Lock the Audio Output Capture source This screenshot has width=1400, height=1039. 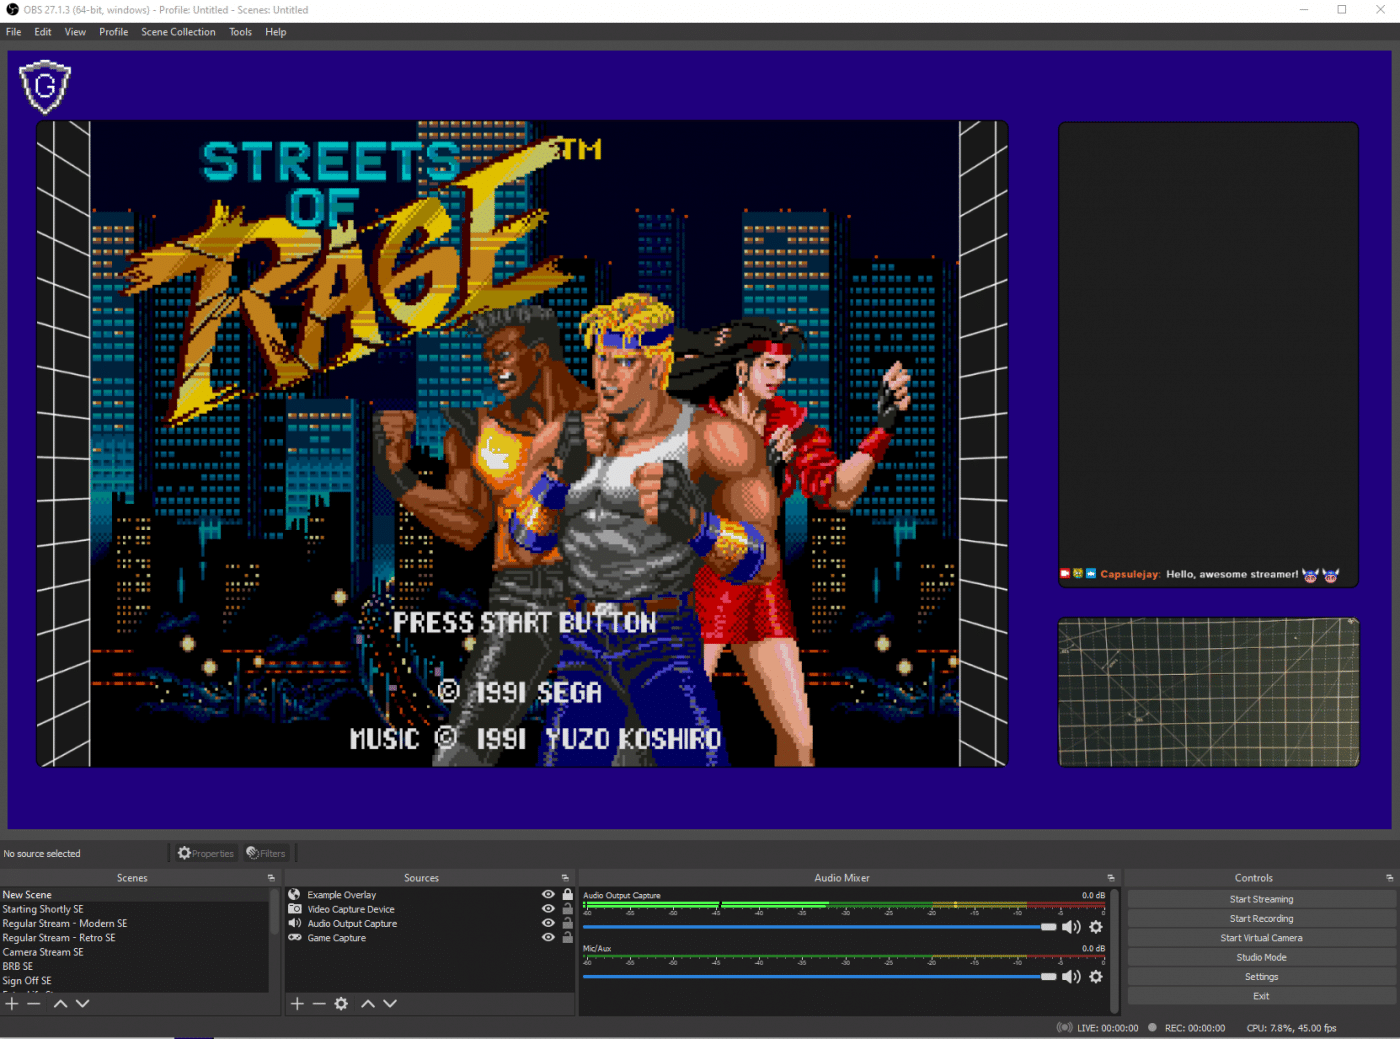pos(568,923)
